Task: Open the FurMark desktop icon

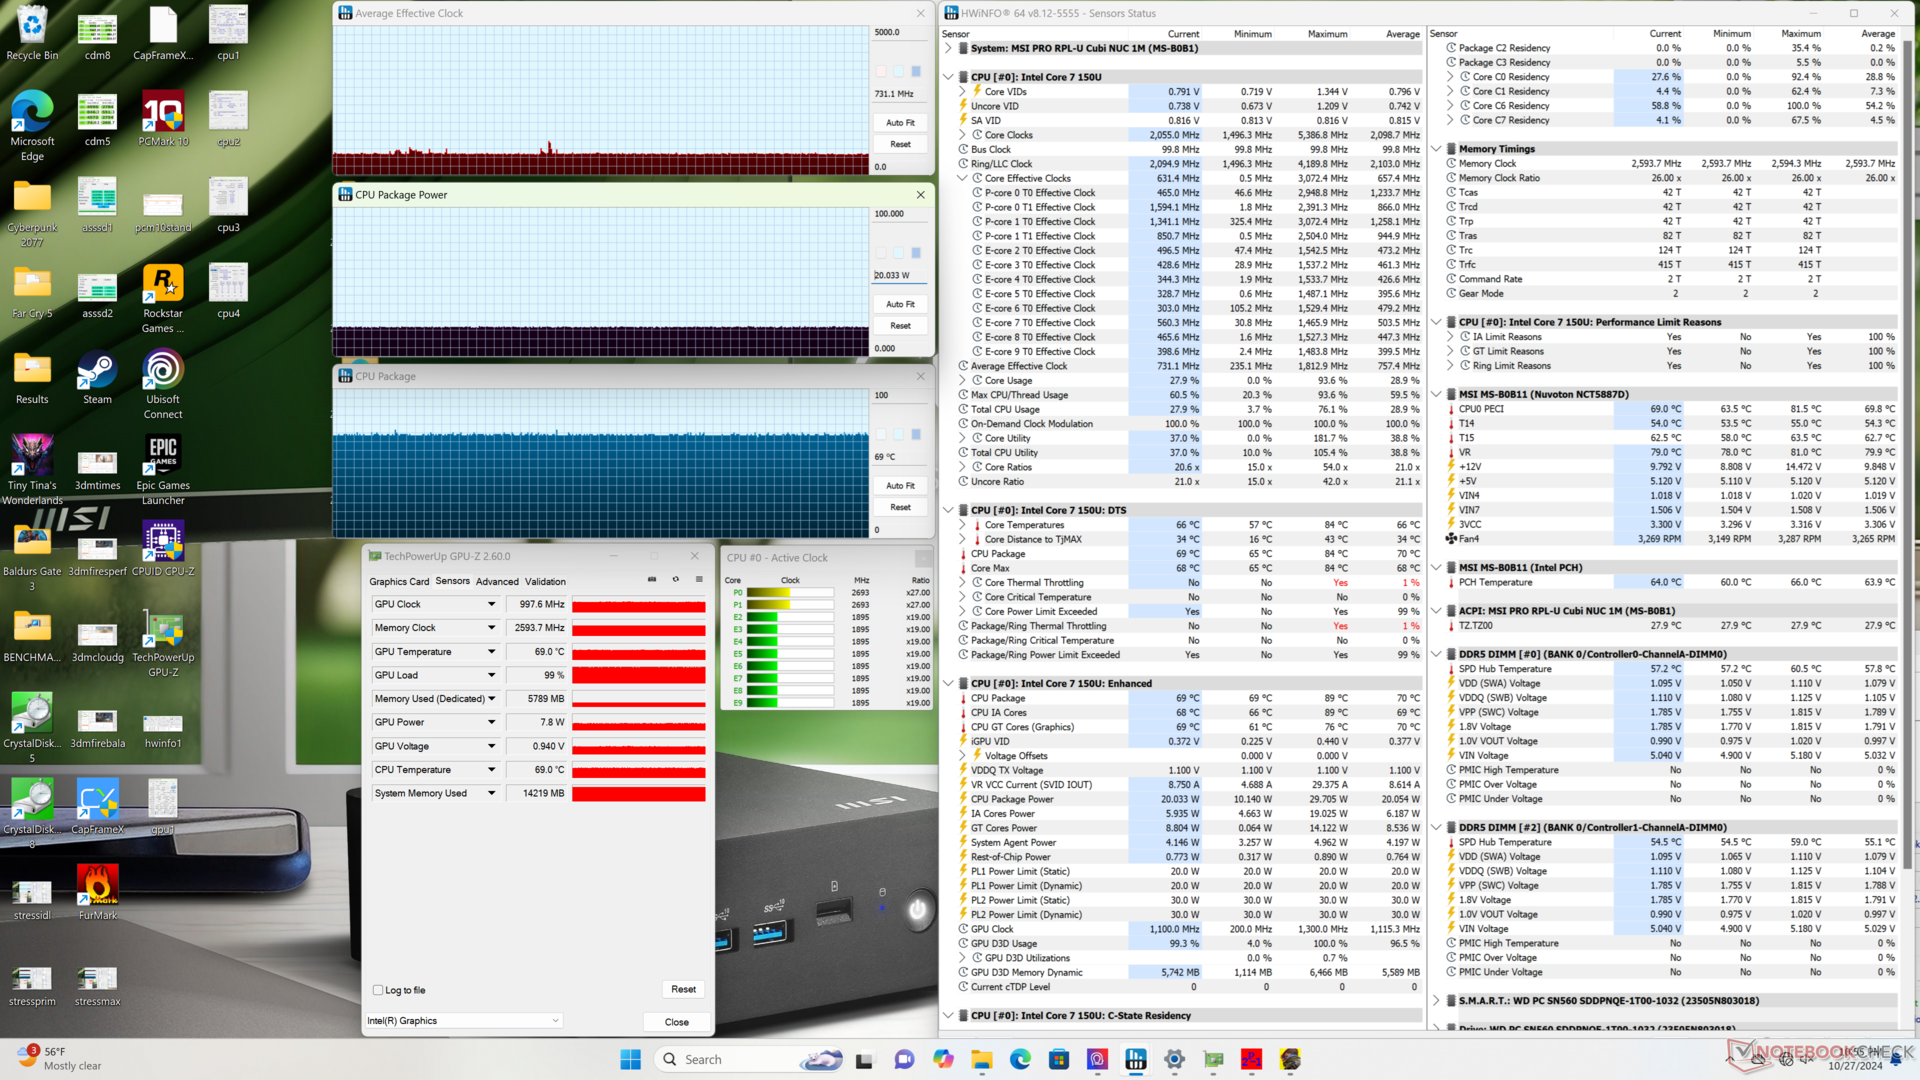Action: pos(97,894)
